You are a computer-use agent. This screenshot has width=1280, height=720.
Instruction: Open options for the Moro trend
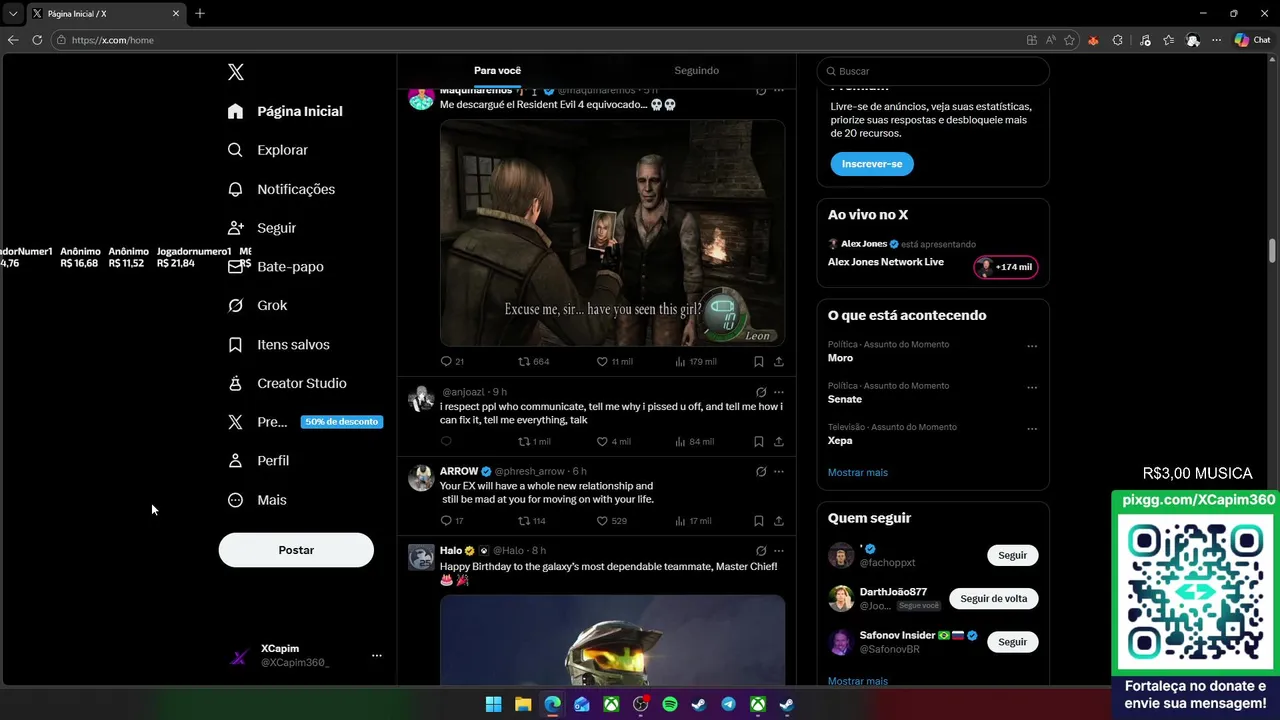[x=1032, y=346]
